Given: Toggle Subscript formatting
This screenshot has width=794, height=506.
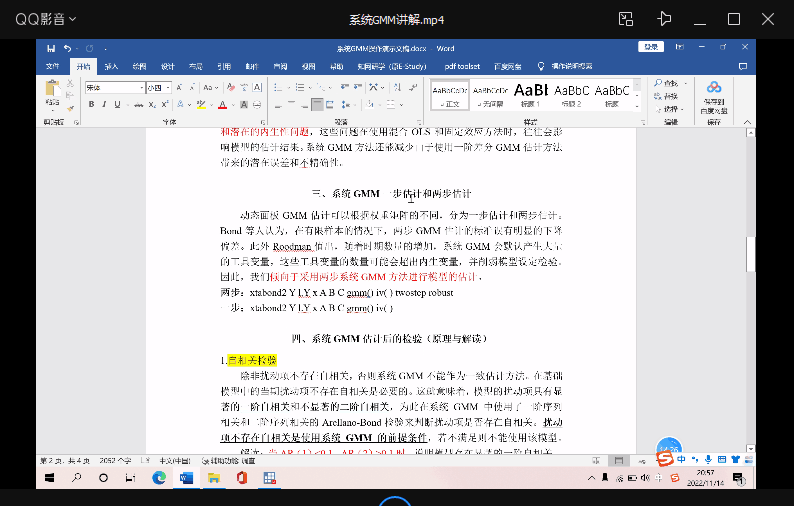Looking at the screenshot, I should pos(152,104).
